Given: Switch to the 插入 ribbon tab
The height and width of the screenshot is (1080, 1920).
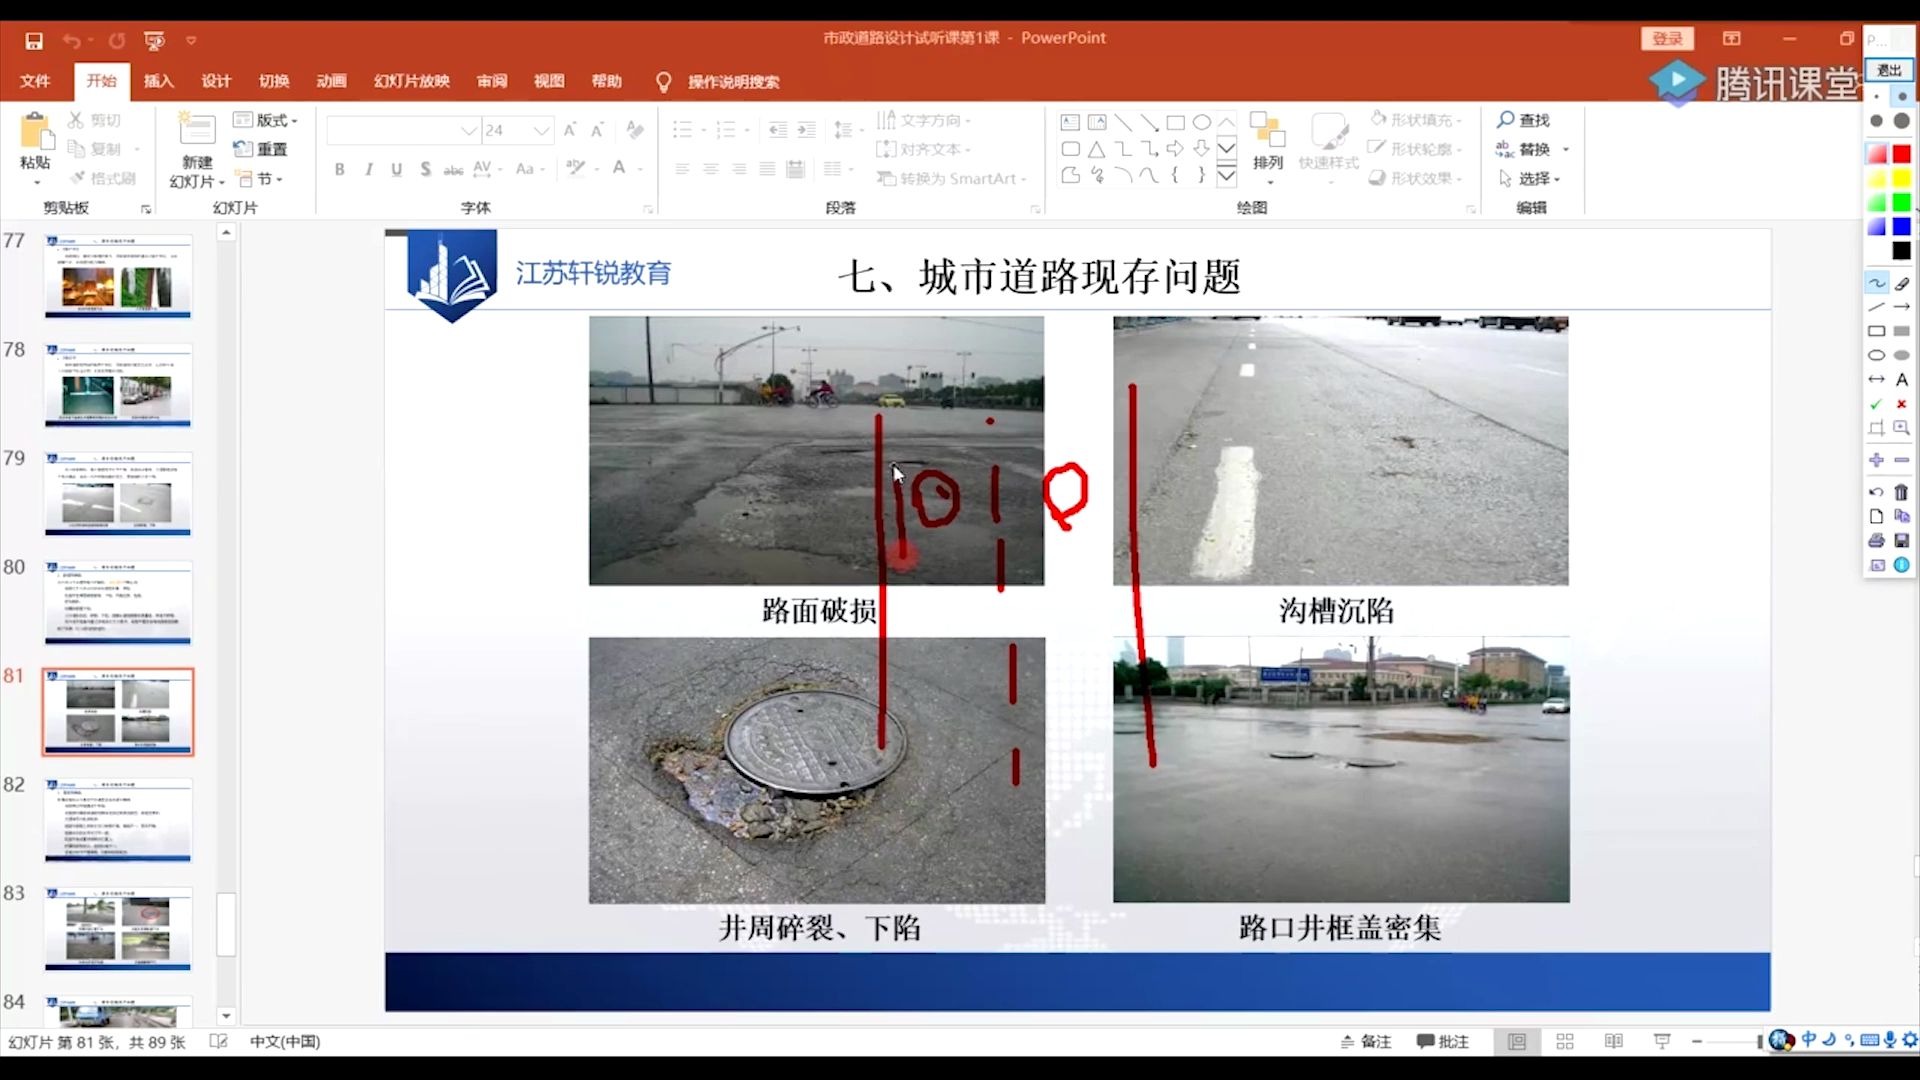Looking at the screenshot, I should pos(159,81).
